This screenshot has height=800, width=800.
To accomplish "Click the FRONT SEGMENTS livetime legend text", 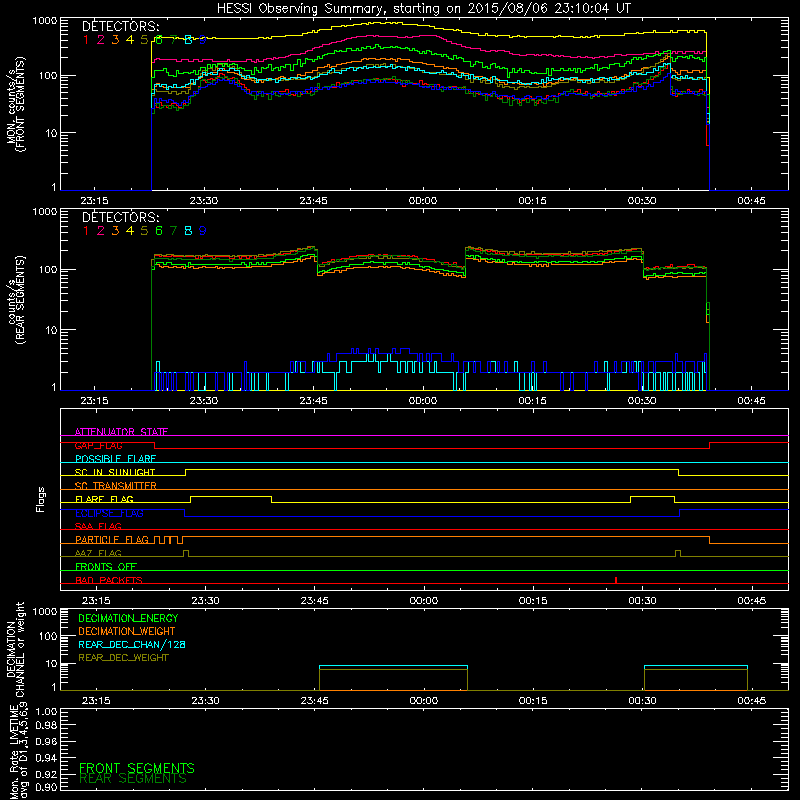I will tap(137, 768).
